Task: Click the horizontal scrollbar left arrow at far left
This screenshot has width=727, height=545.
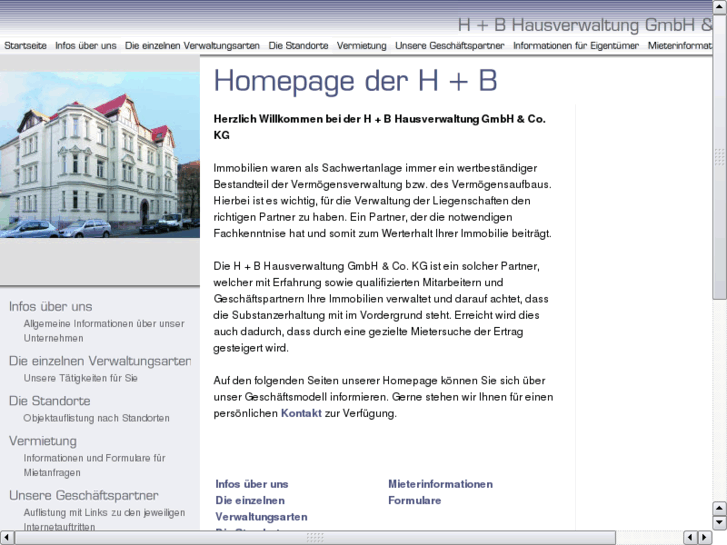Action: click(x=6, y=538)
